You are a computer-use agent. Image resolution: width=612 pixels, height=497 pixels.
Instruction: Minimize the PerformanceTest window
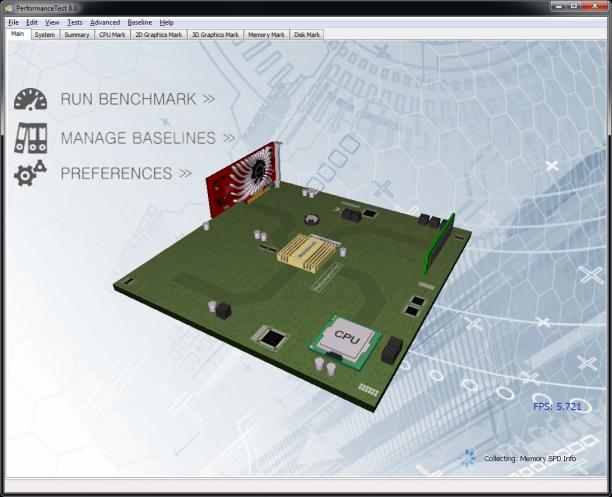point(559,5)
